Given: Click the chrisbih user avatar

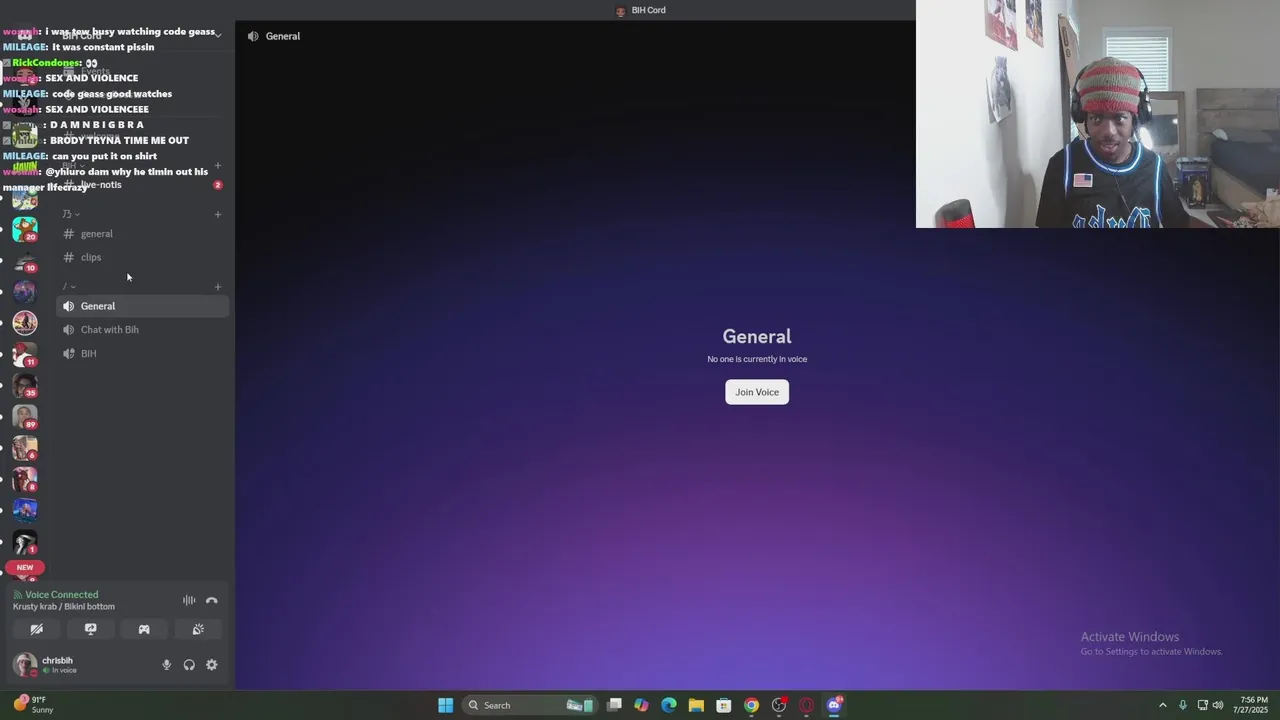Looking at the screenshot, I should coord(25,664).
